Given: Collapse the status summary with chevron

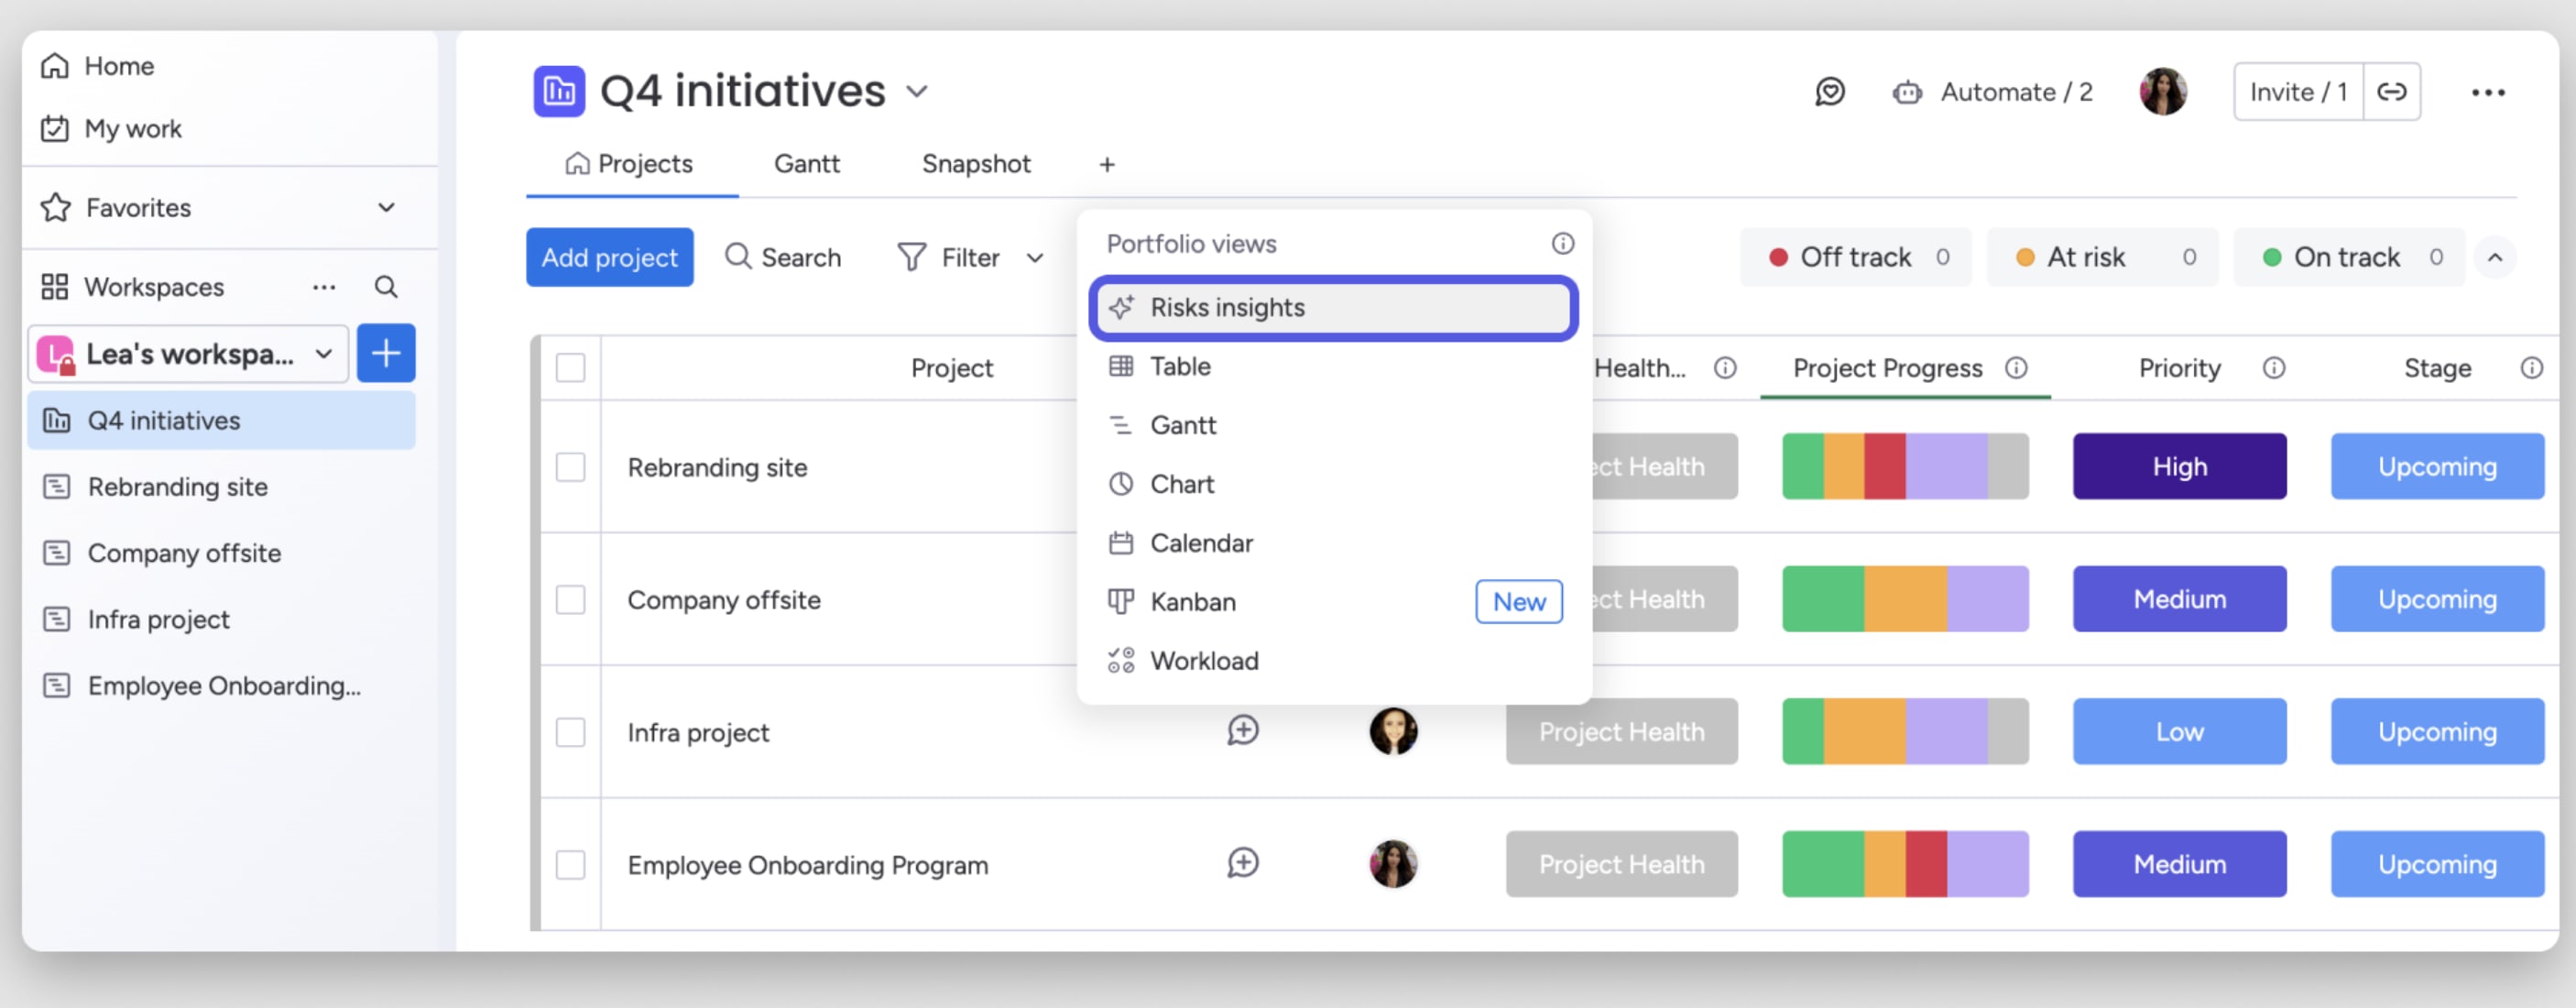Looking at the screenshot, I should [x=2495, y=258].
